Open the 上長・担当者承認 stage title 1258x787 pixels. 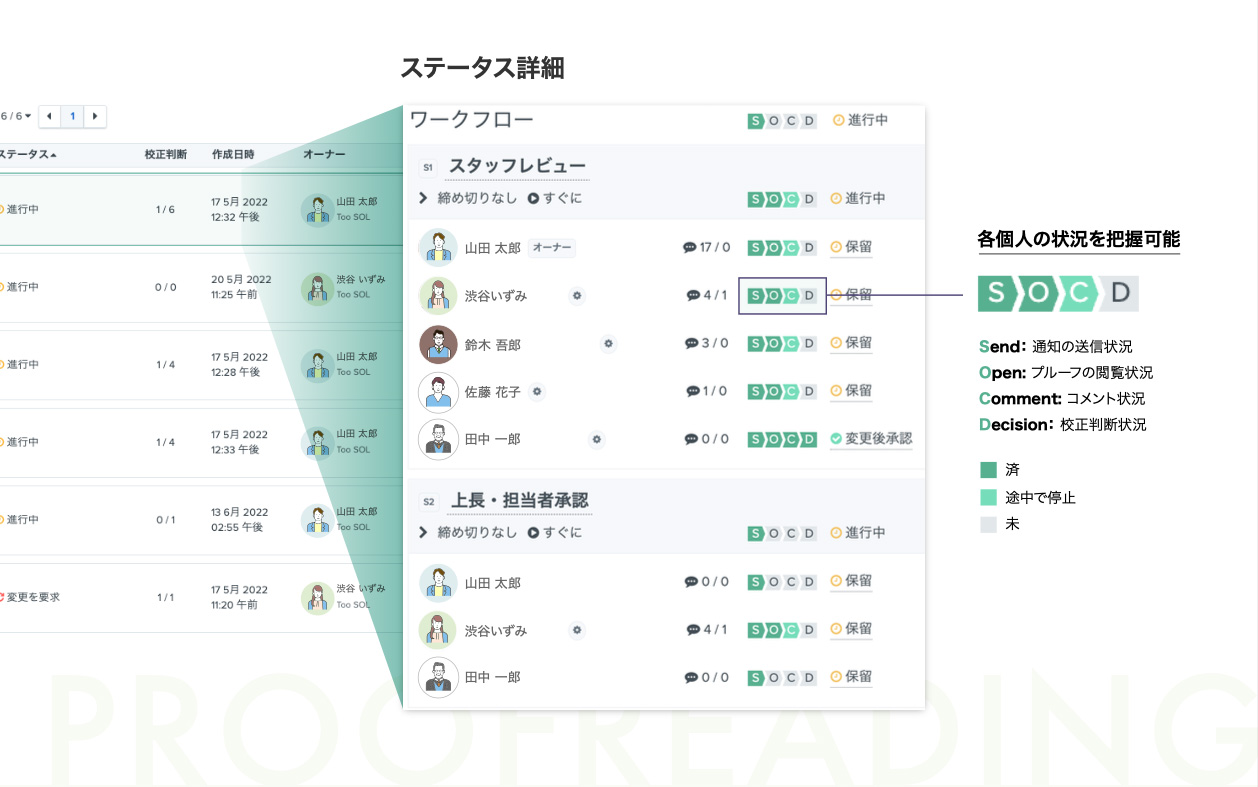[518, 500]
